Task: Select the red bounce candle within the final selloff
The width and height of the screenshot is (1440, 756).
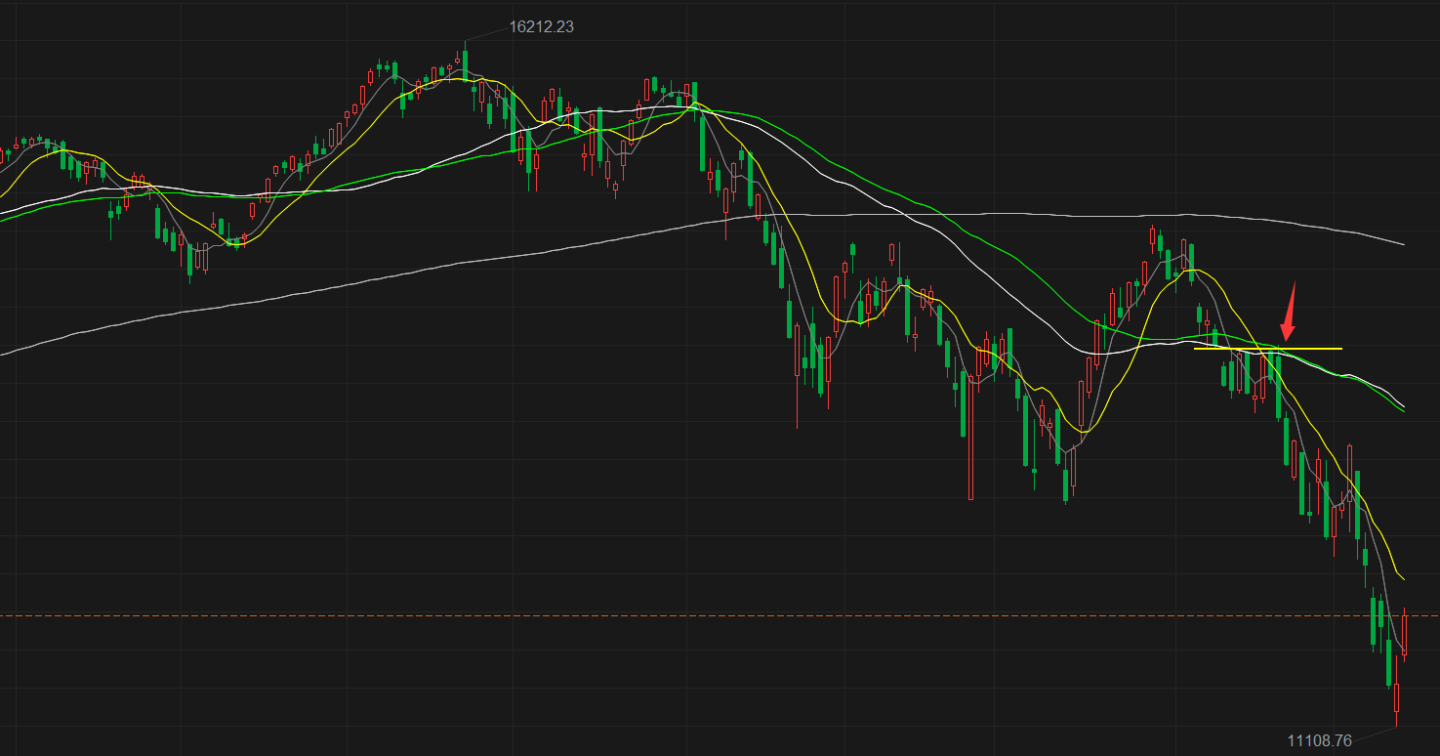Action: 1350,470
